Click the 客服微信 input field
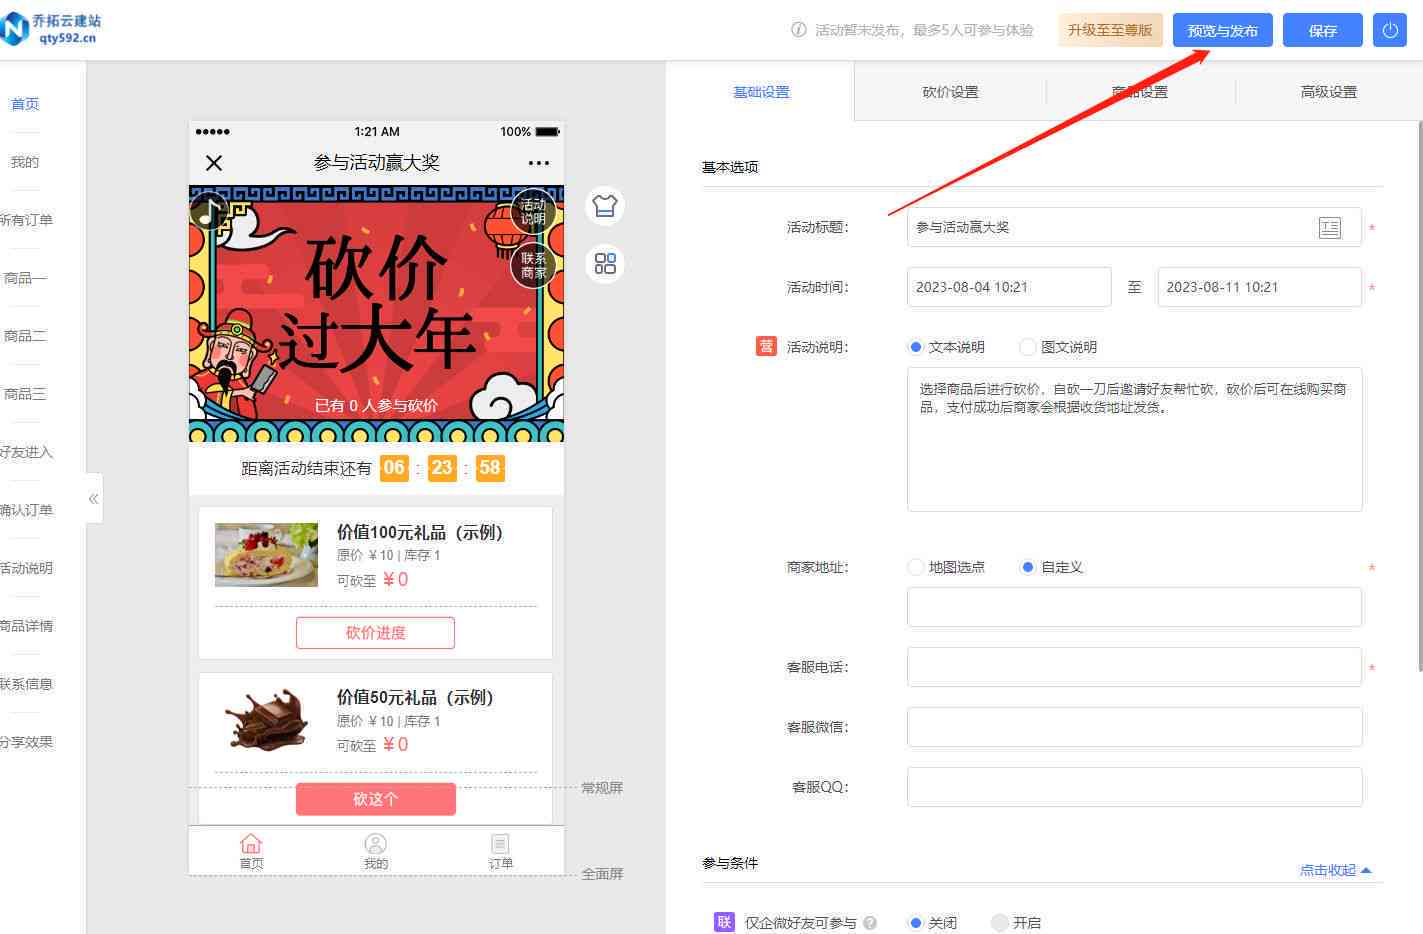The image size is (1423, 934). pos(1134,727)
